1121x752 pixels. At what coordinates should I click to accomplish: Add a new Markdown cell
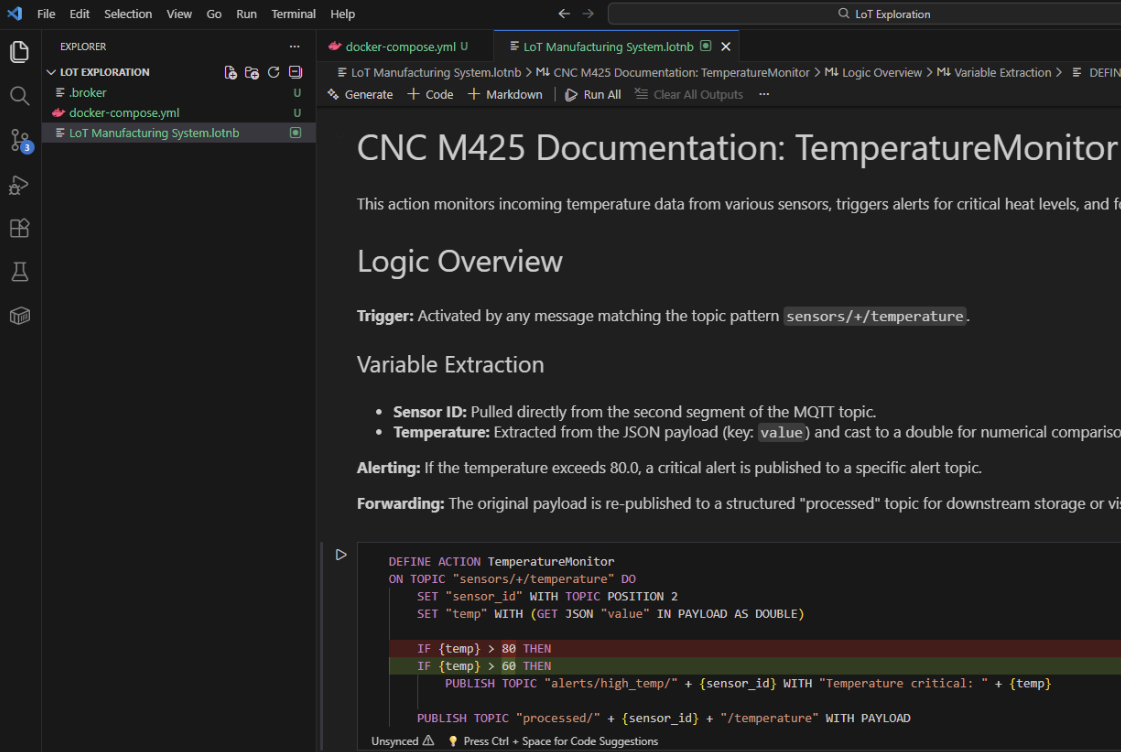click(x=505, y=94)
